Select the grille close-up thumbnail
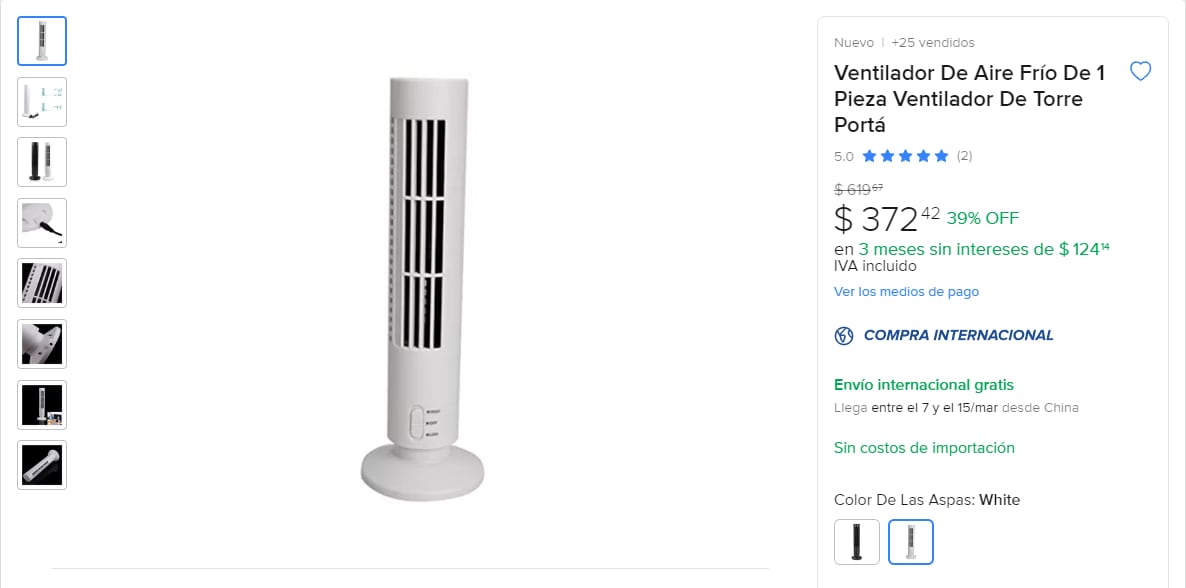Screen dimensions: 1186x588 point(41,283)
